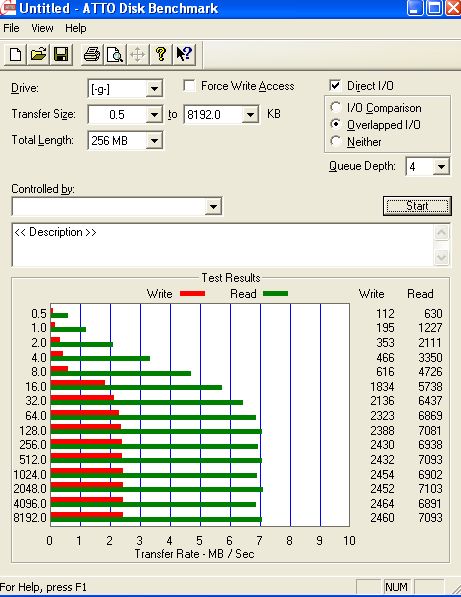Click the 64.0 transfer size row label
The width and height of the screenshot is (461, 597).
[x=36, y=416]
